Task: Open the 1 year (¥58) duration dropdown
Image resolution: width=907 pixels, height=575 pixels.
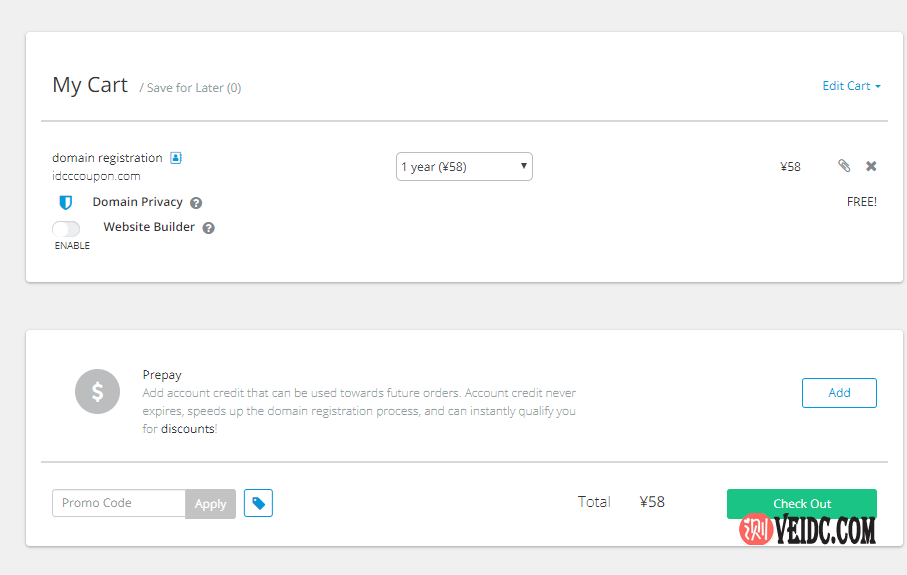Action: (464, 167)
